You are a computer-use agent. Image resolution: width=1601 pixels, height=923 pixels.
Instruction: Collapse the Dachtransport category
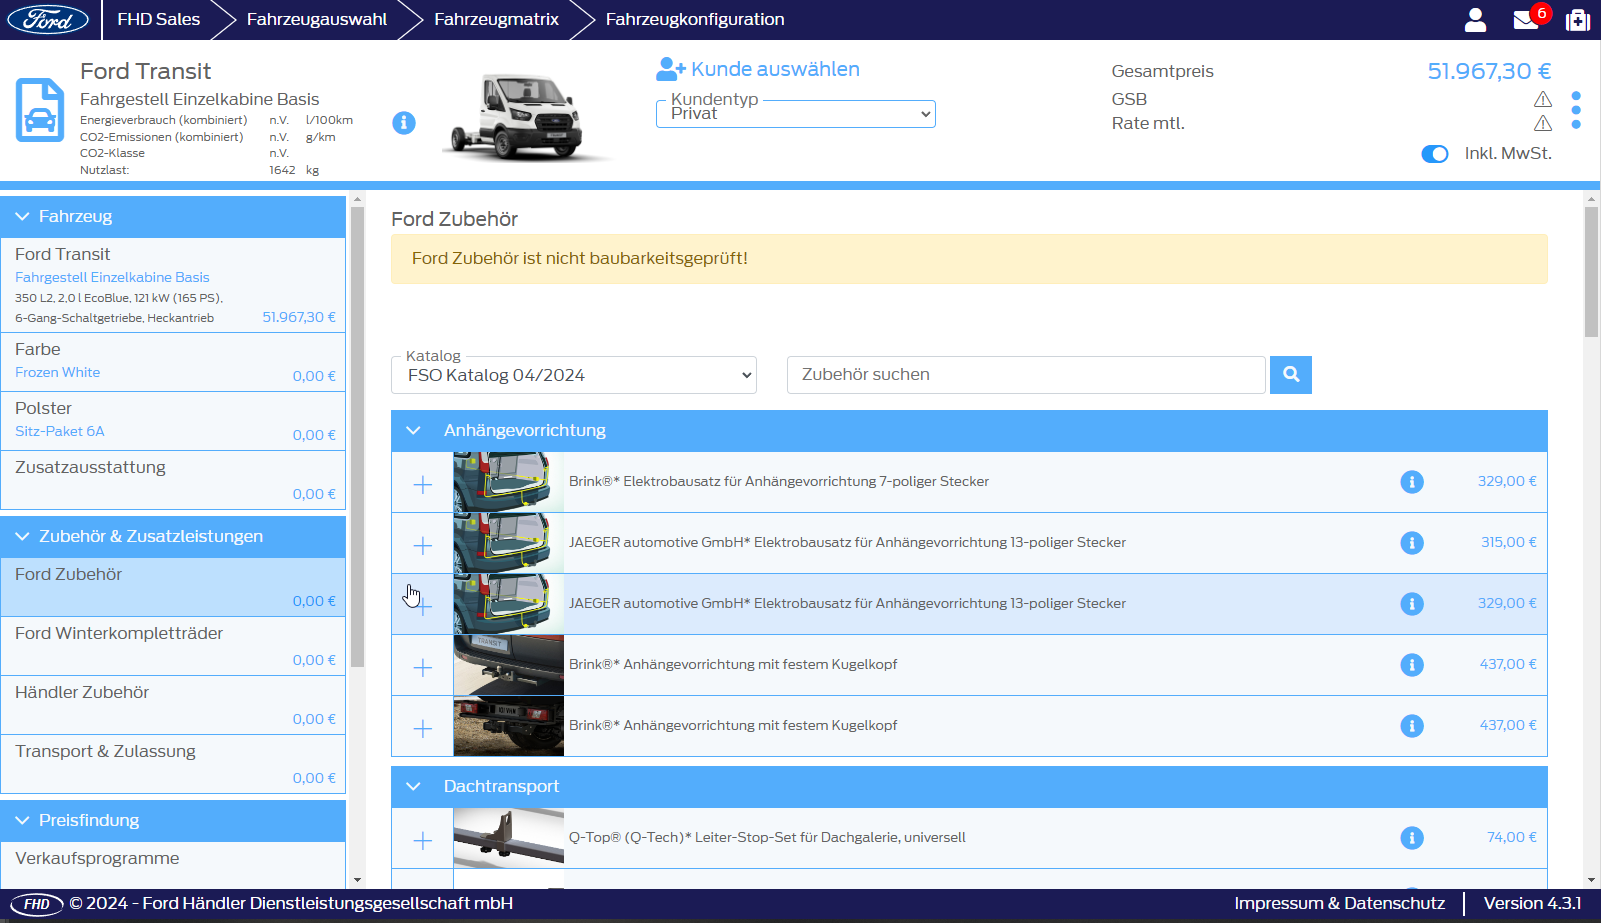[x=969, y=787]
